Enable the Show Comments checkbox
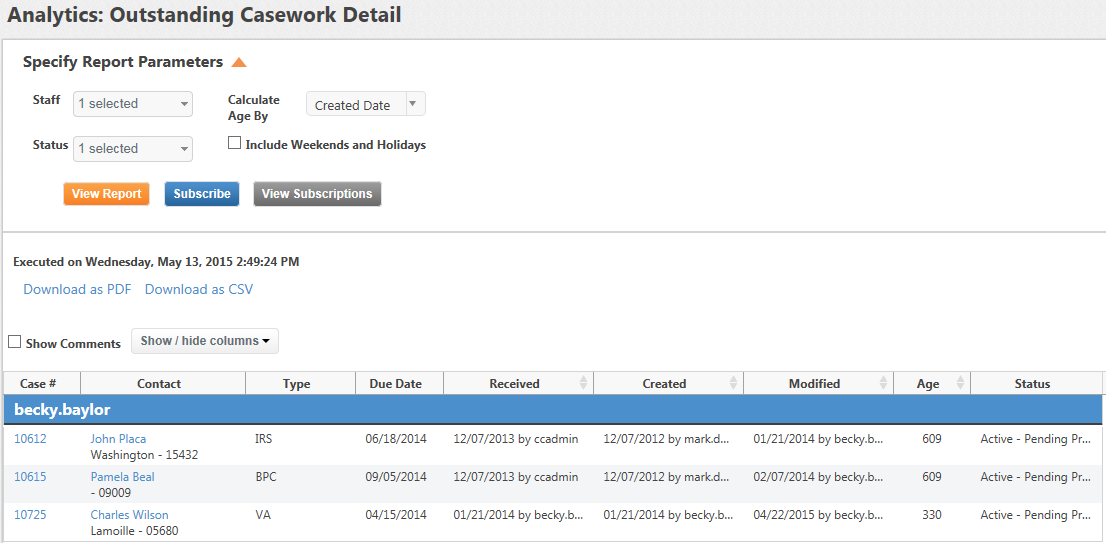Screen dimensions: 1106x543 coord(14,342)
